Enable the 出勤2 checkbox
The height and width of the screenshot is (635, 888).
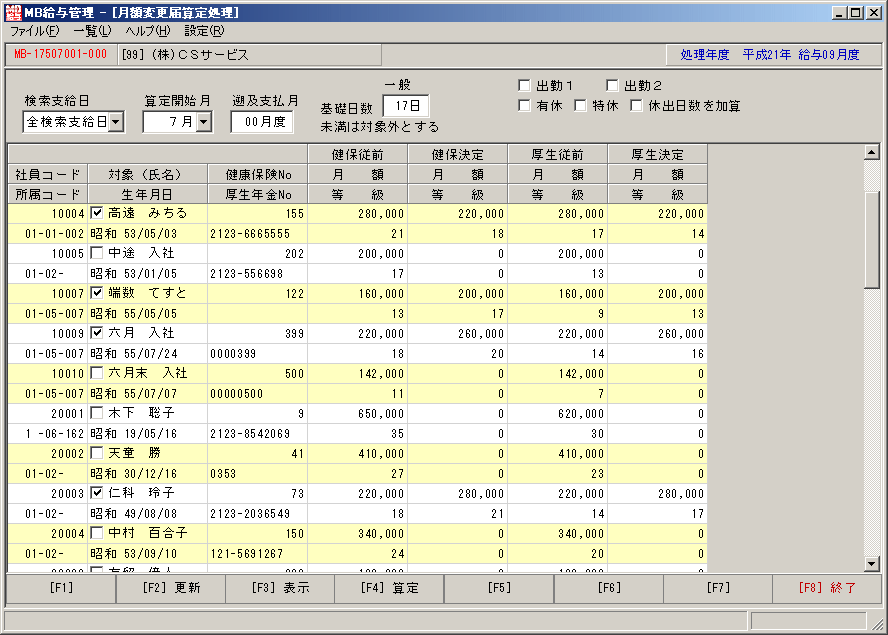(x=612, y=86)
